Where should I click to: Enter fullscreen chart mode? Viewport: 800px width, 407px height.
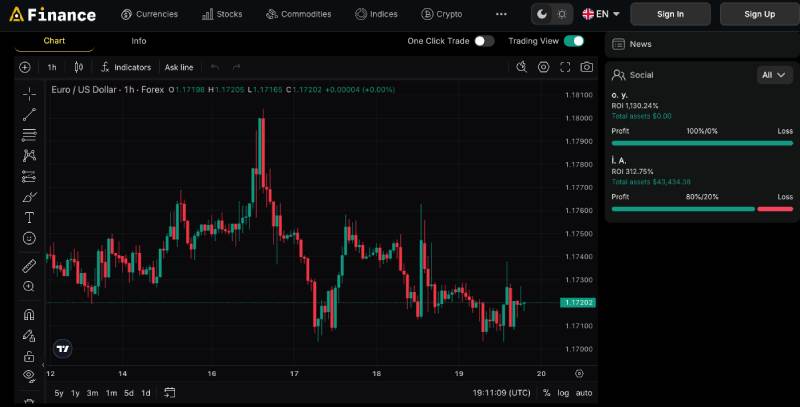click(x=565, y=67)
